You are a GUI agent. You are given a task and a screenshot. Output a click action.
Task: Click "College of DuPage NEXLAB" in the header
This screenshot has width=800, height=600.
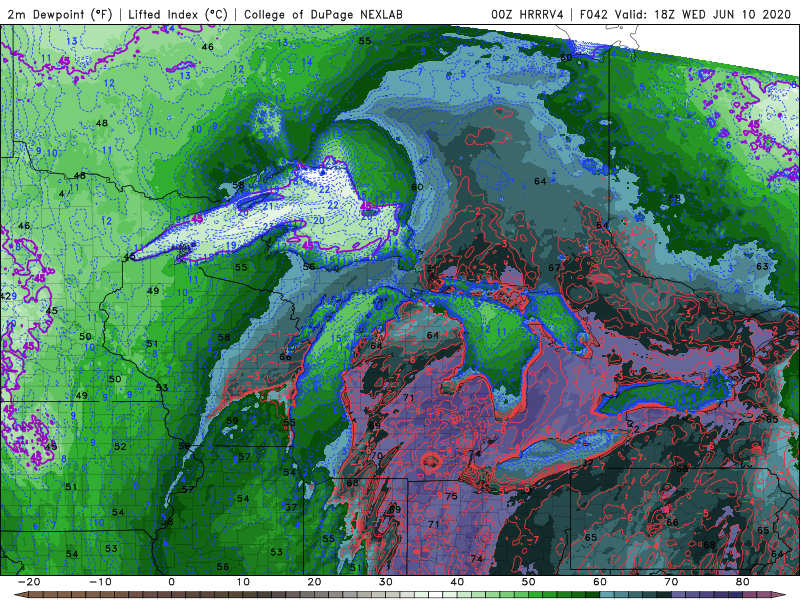click(323, 14)
